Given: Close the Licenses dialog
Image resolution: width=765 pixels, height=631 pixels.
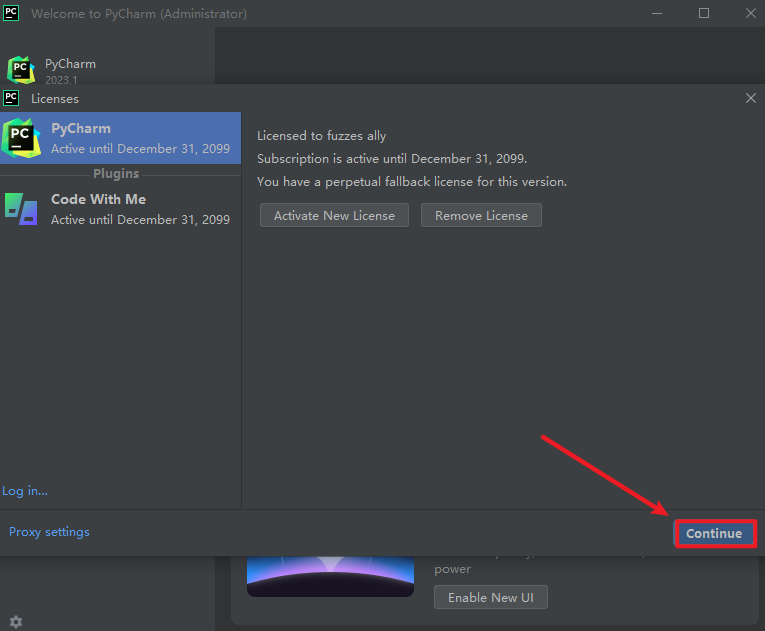Looking at the screenshot, I should click(751, 98).
